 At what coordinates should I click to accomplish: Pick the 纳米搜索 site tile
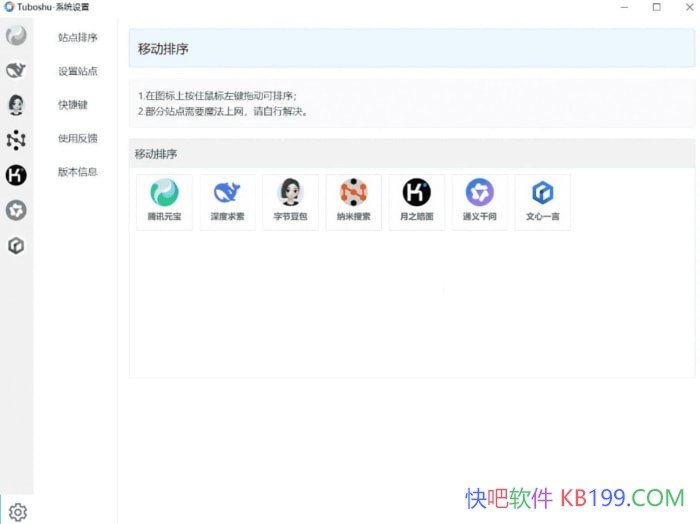pos(353,201)
